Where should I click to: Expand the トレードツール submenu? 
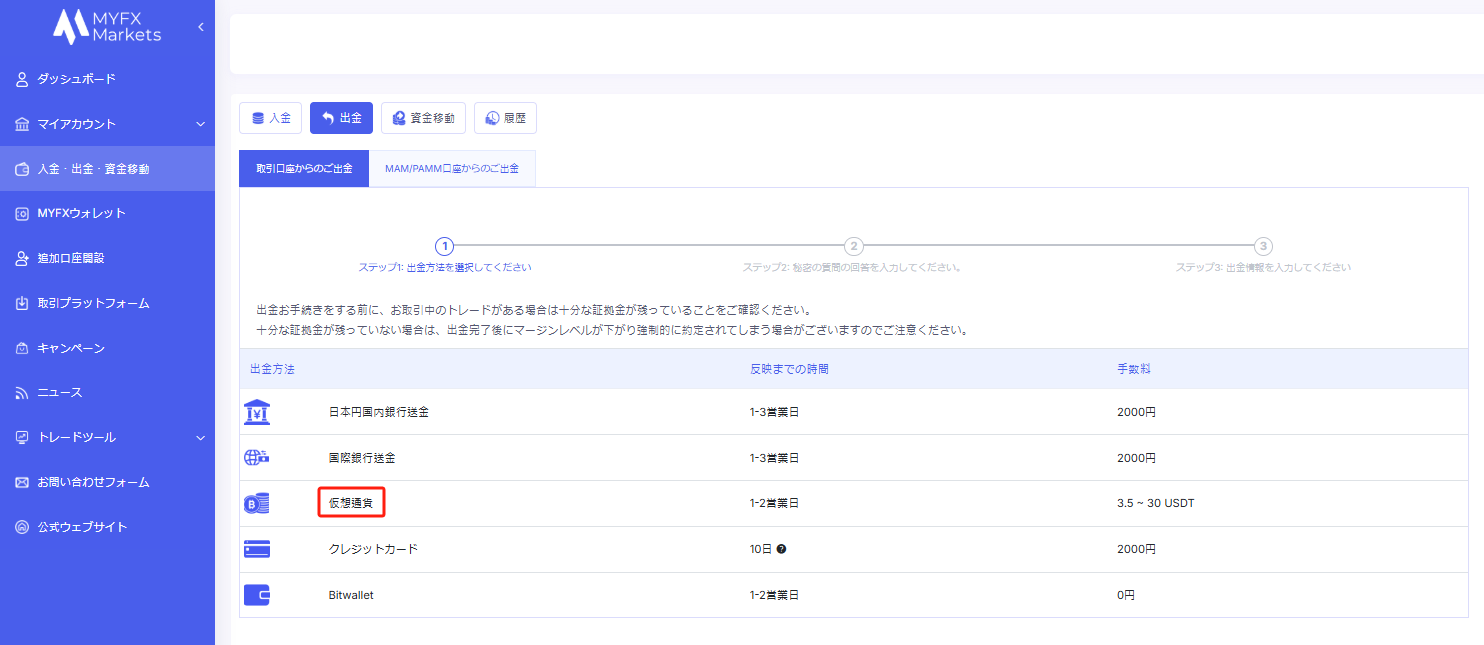coord(200,437)
